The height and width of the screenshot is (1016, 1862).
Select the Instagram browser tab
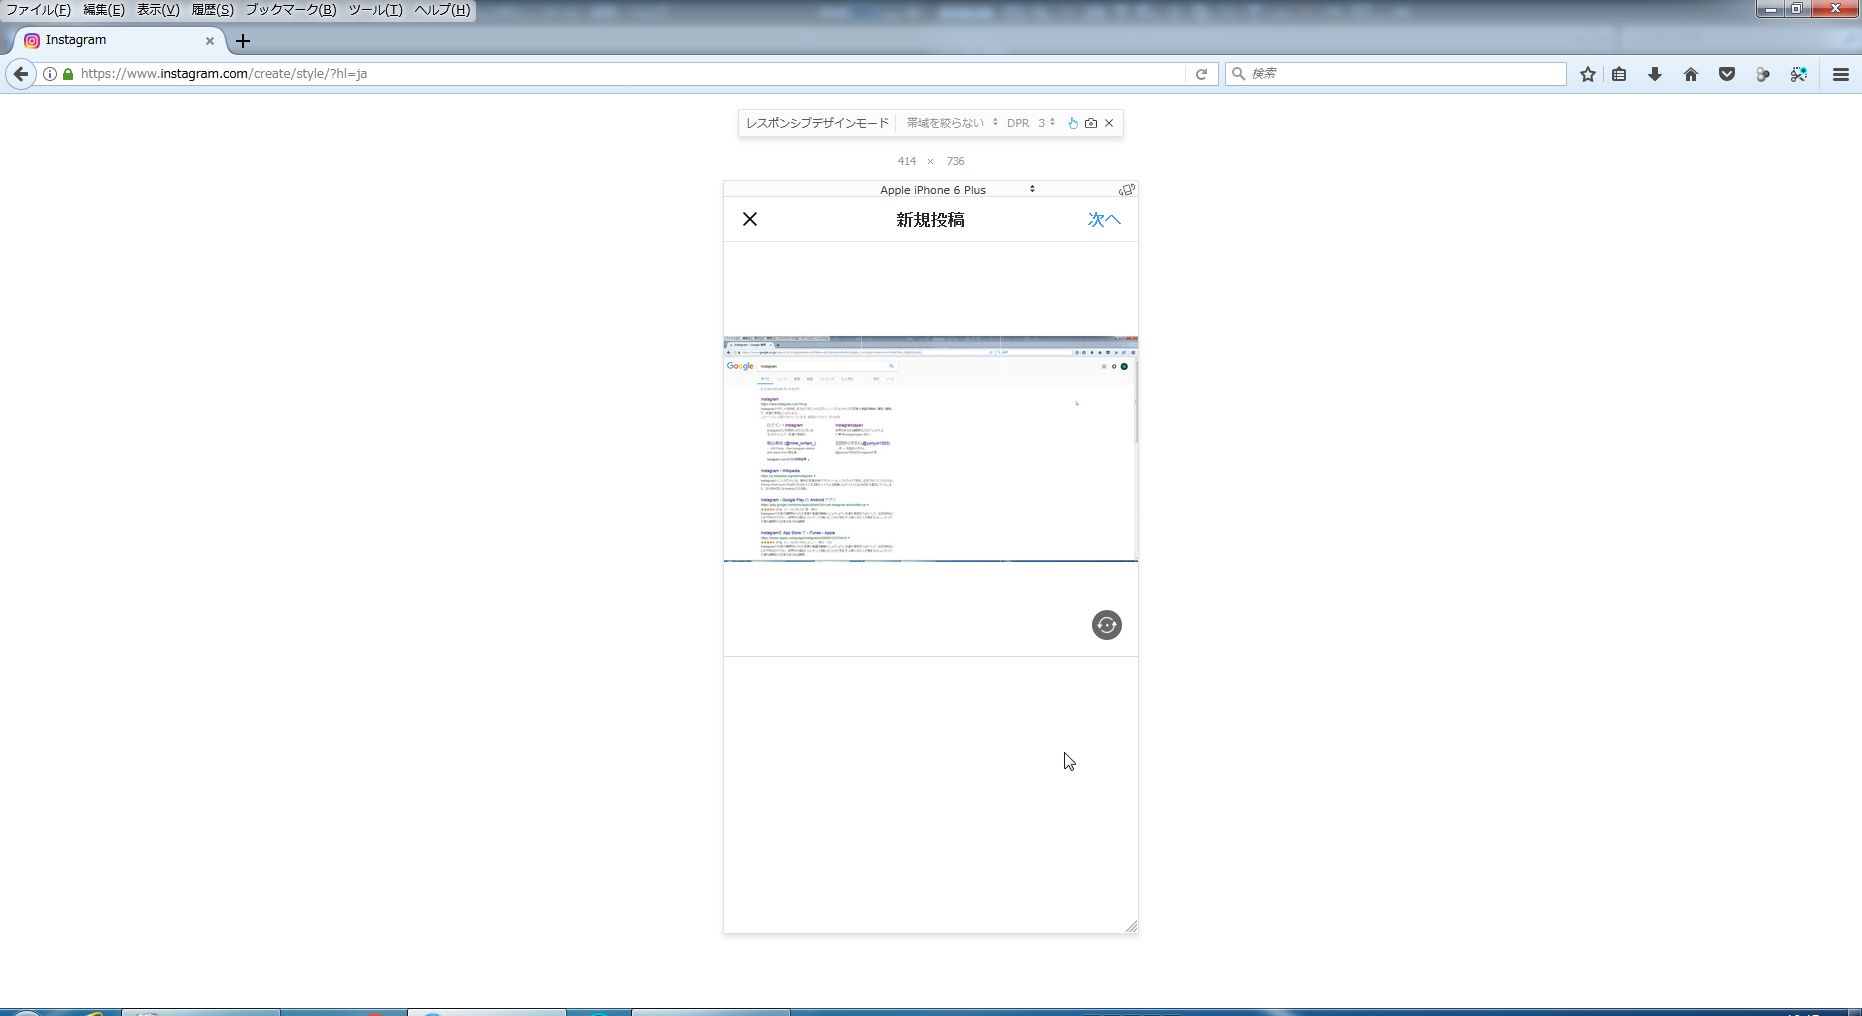click(x=118, y=41)
